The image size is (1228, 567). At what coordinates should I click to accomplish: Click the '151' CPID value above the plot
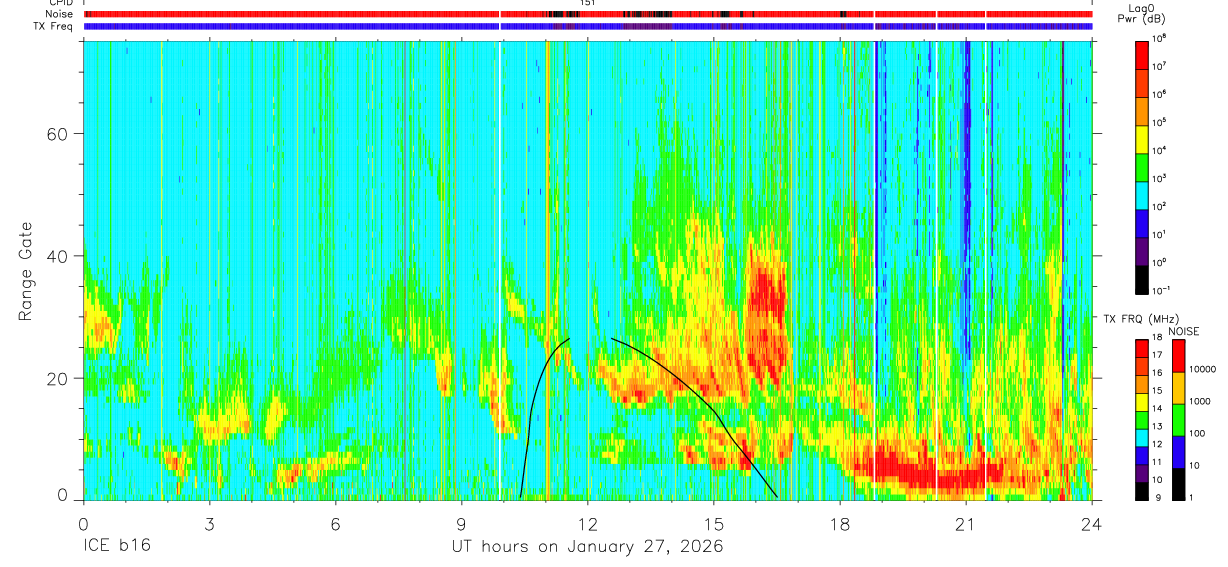[x=588, y=4]
